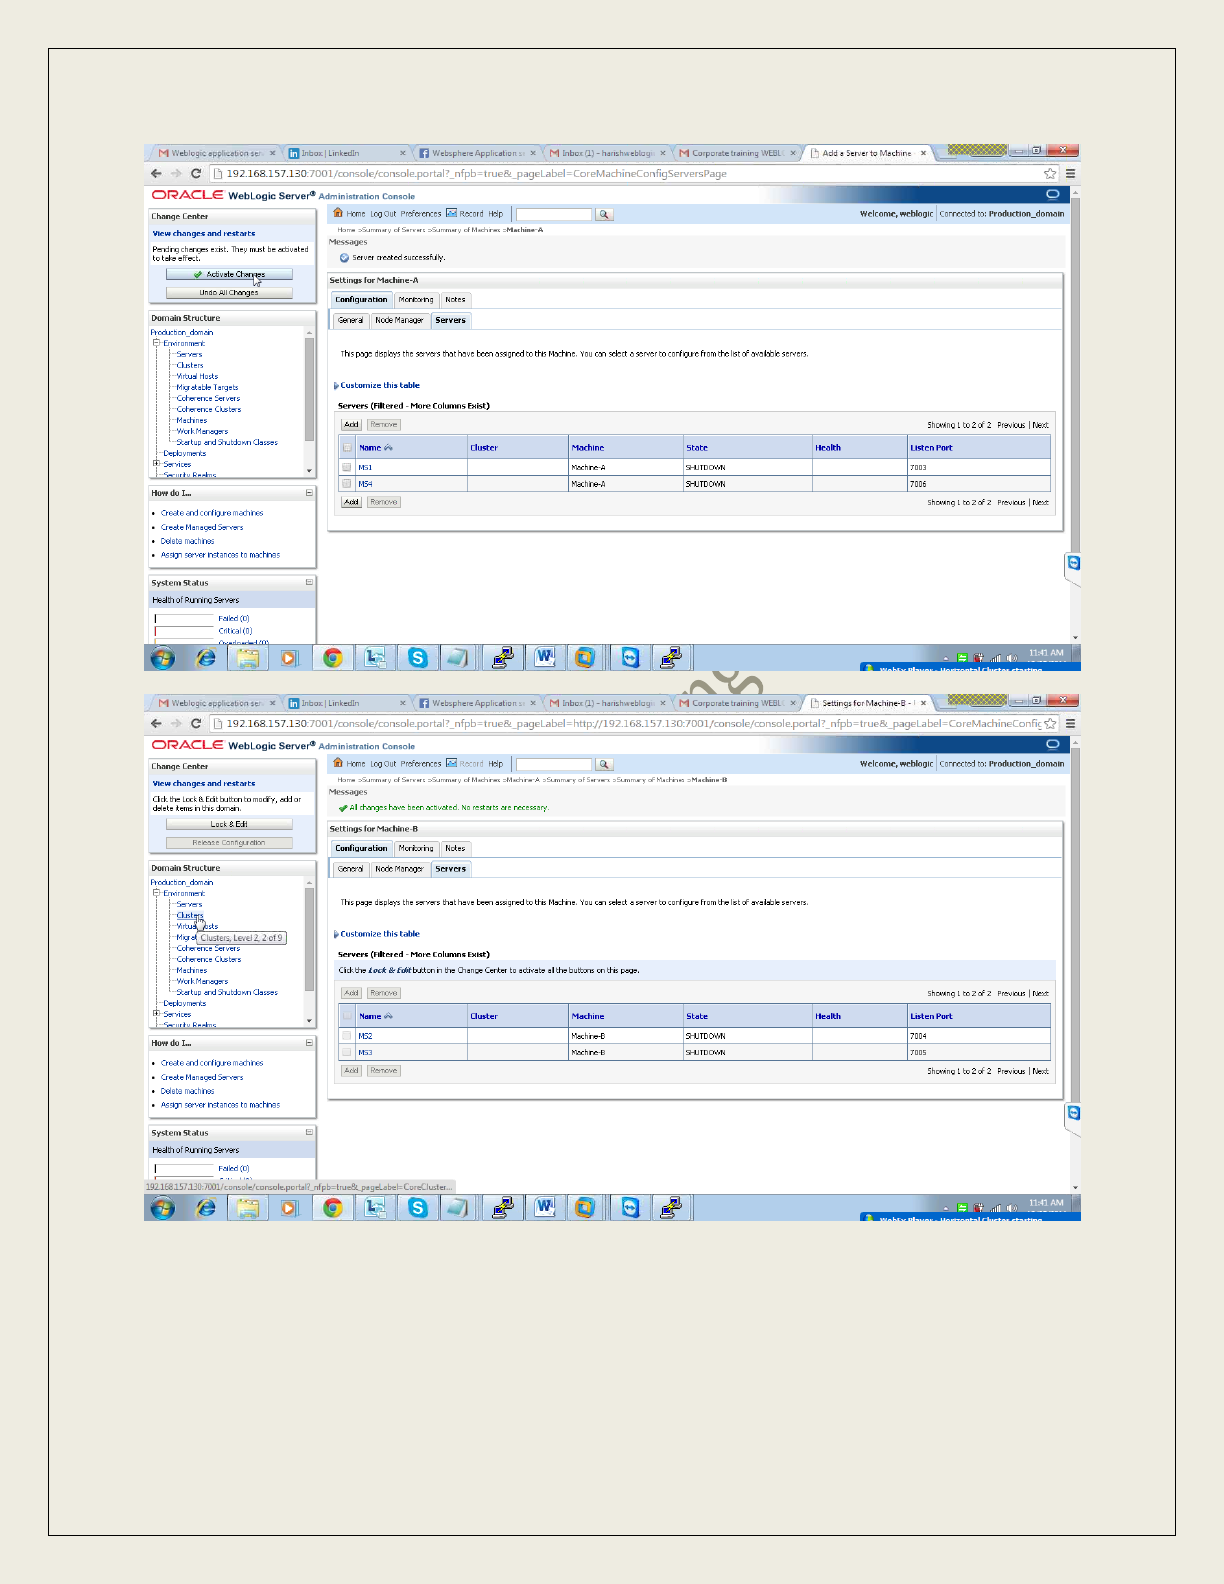Collapse System Status panel in Machine-B console
1224x1584 pixels.
pos(309,1132)
